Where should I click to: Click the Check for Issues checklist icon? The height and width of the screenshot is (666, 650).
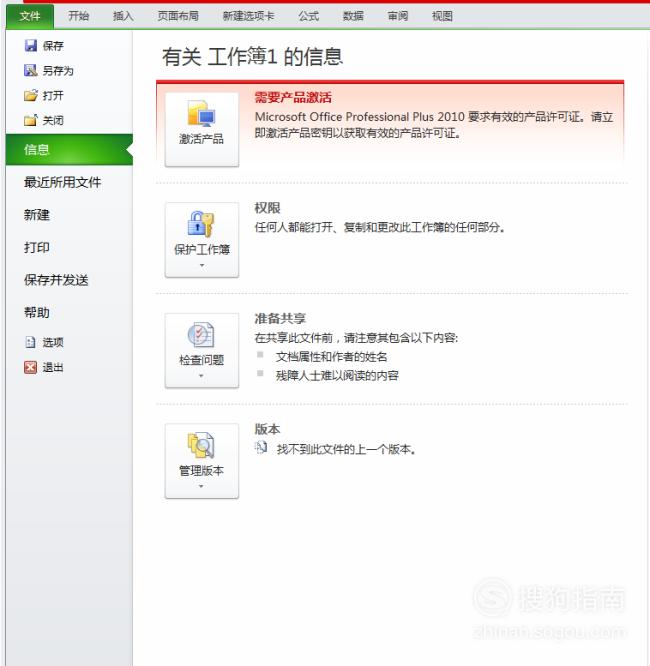click(x=201, y=334)
